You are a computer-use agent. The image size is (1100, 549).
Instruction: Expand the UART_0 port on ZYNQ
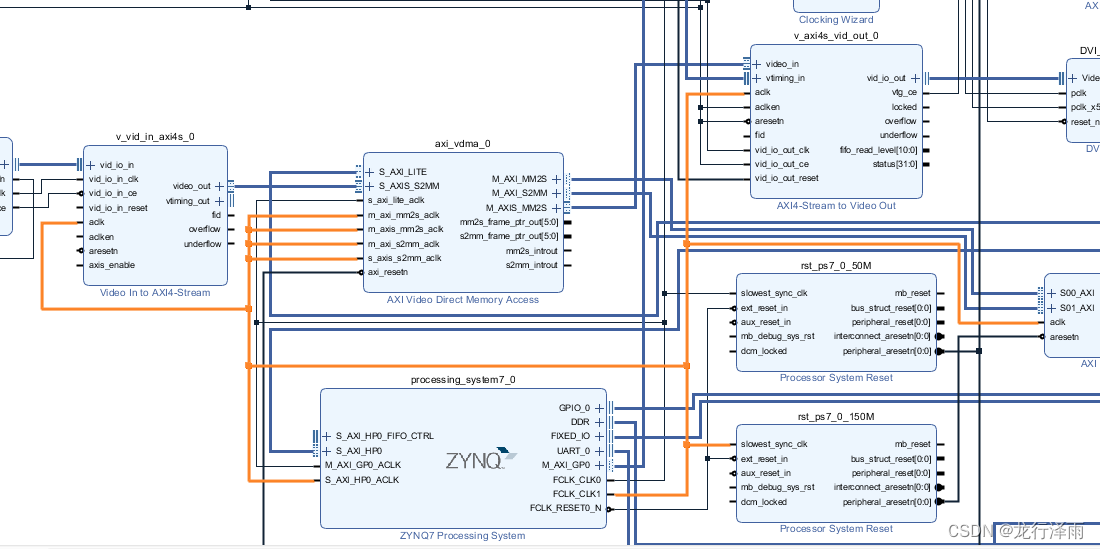600,451
